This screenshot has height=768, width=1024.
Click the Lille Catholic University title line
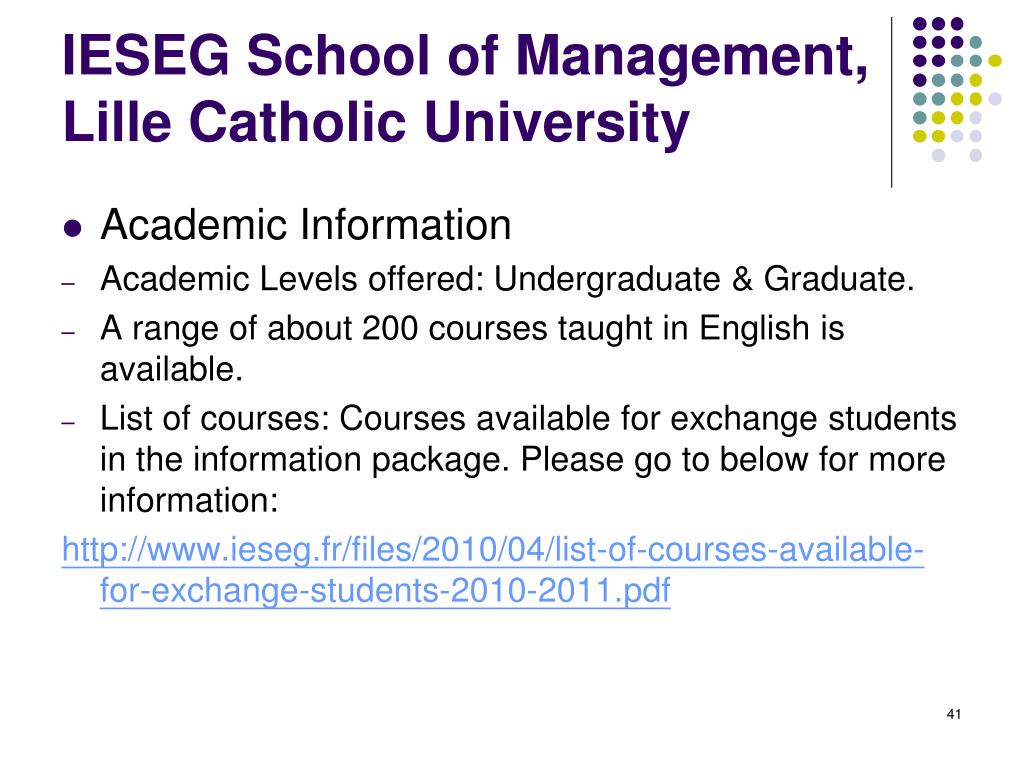pyautogui.click(x=376, y=124)
